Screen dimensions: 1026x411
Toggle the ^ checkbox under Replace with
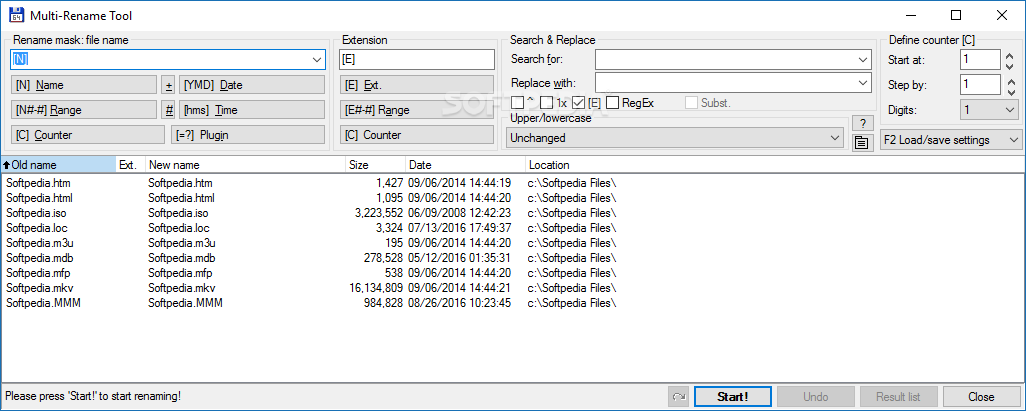click(x=518, y=103)
